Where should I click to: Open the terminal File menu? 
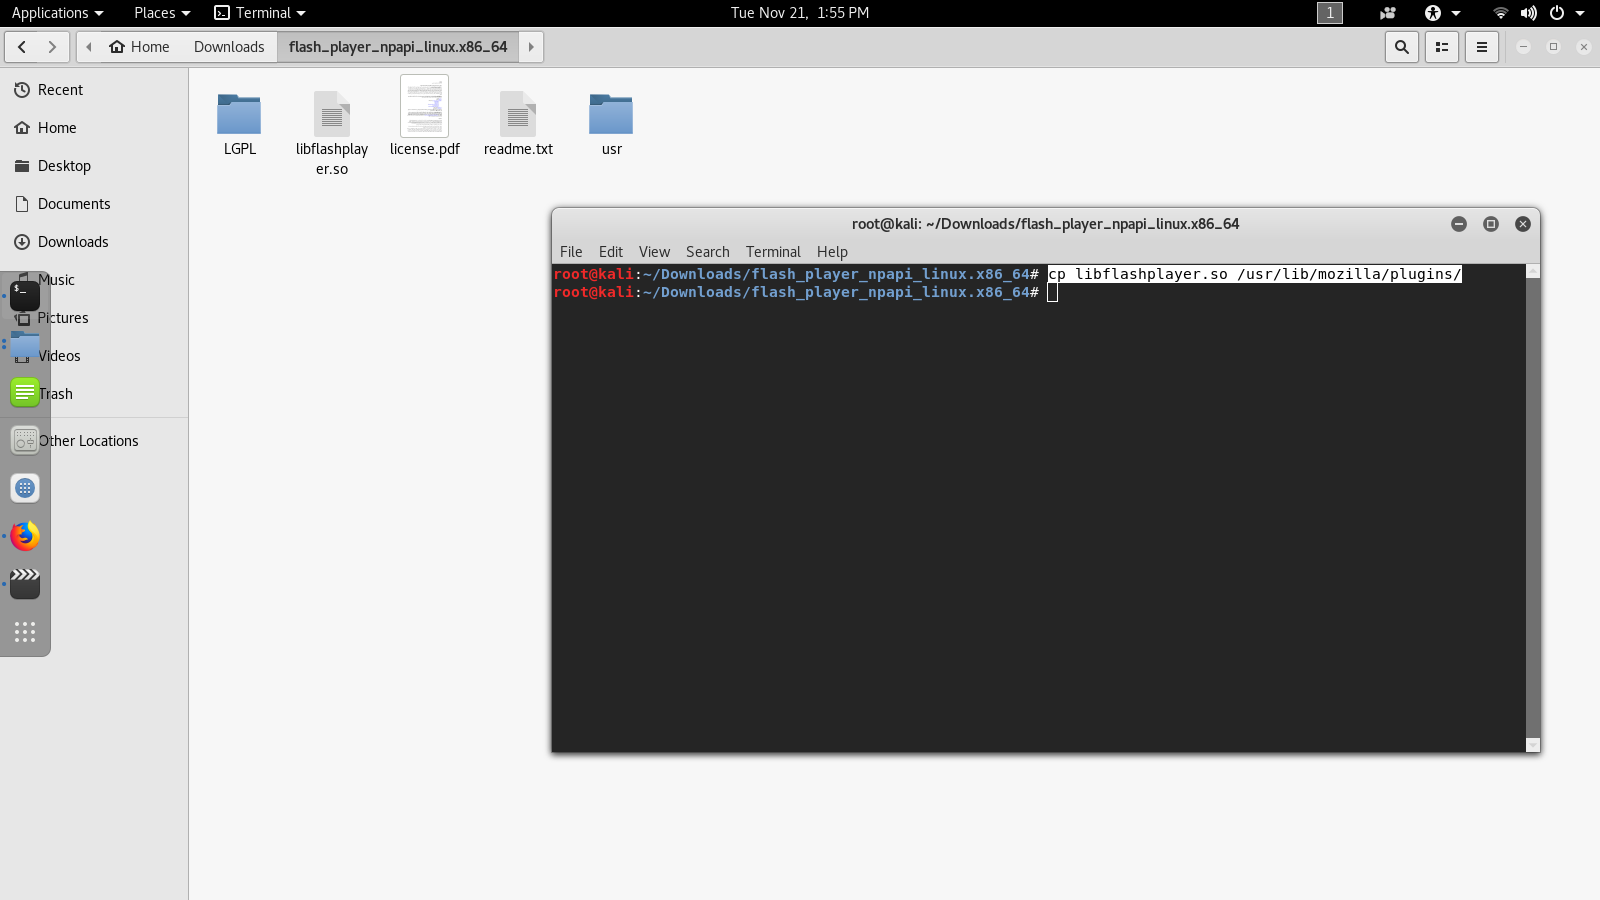tap(571, 252)
